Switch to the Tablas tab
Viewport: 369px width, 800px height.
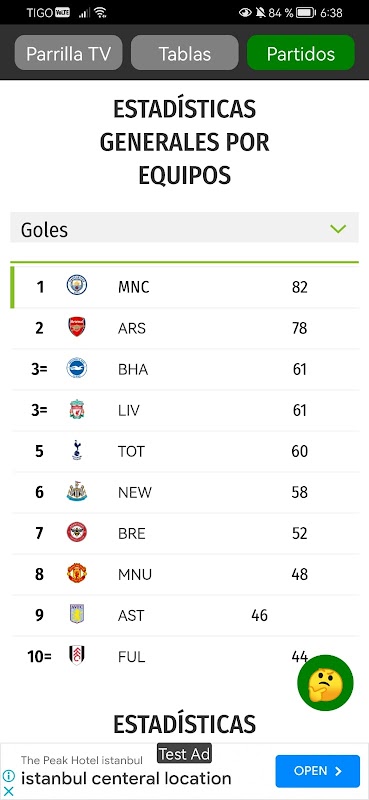coord(184,53)
